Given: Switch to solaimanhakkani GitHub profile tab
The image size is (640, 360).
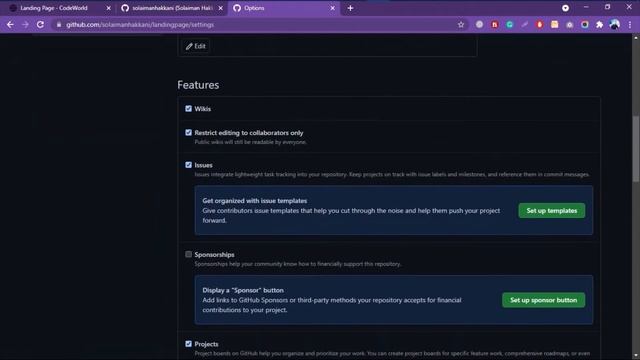Looking at the screenshot, I should pyautogui.click(x=171, y=8).
